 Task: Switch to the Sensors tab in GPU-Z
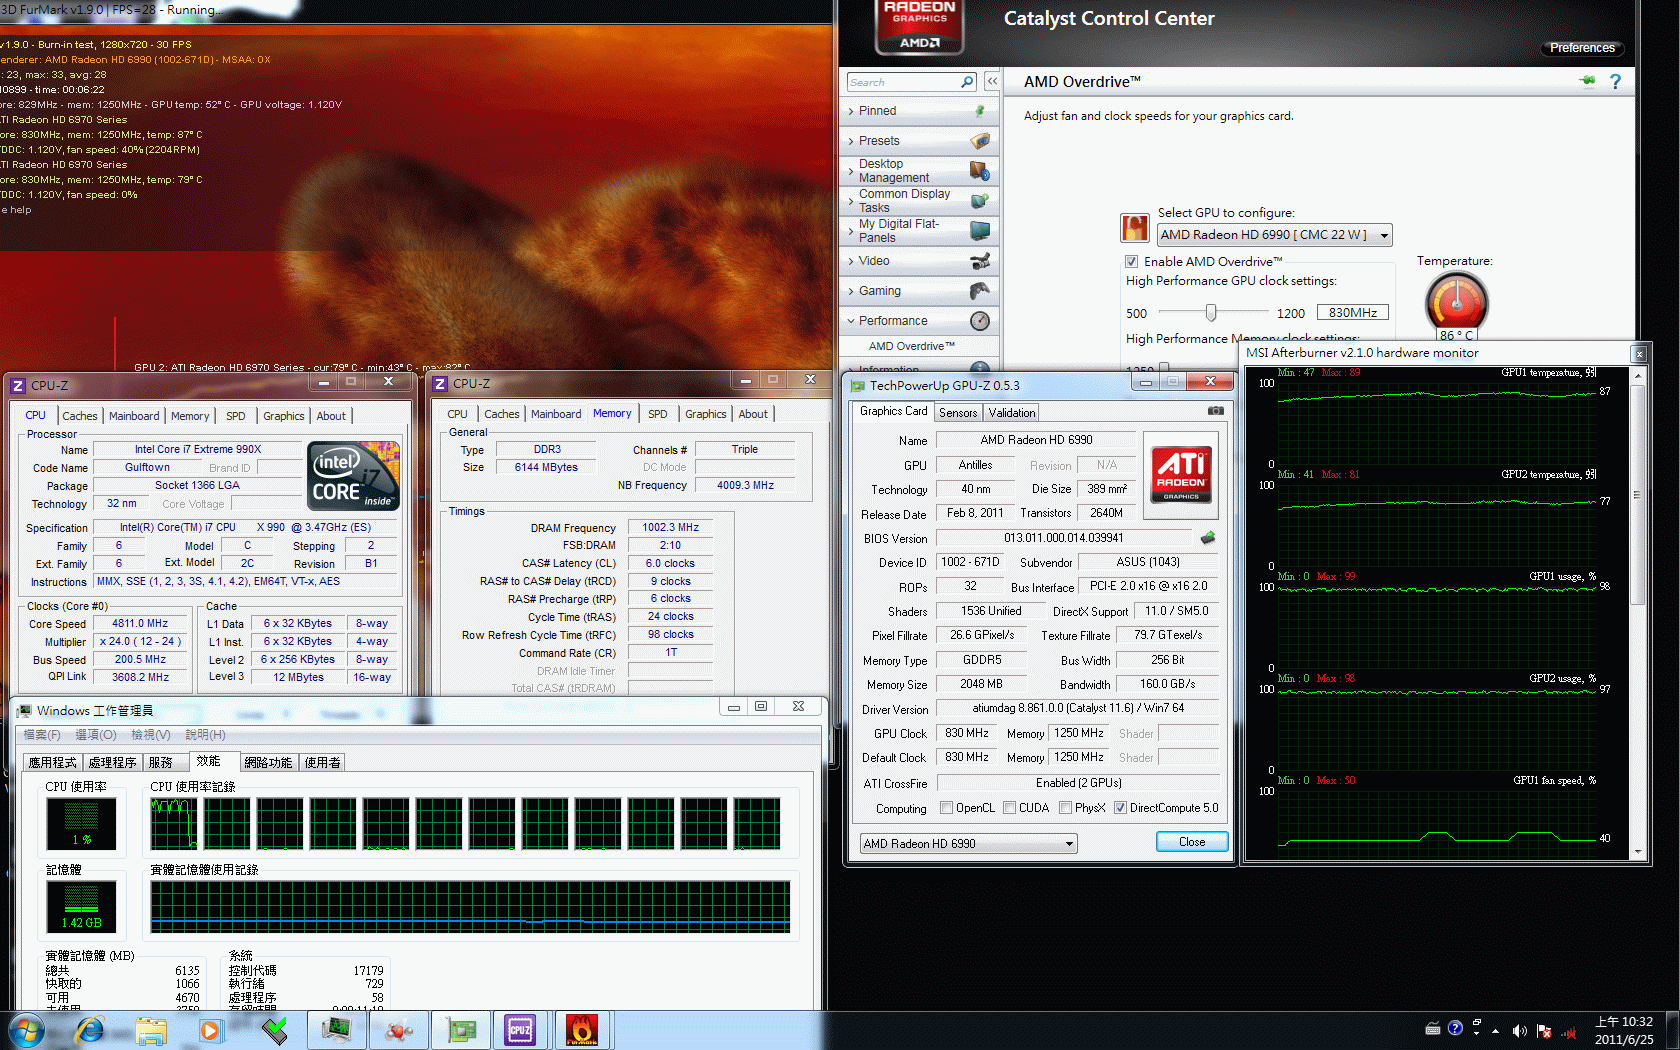pos(958,413)
